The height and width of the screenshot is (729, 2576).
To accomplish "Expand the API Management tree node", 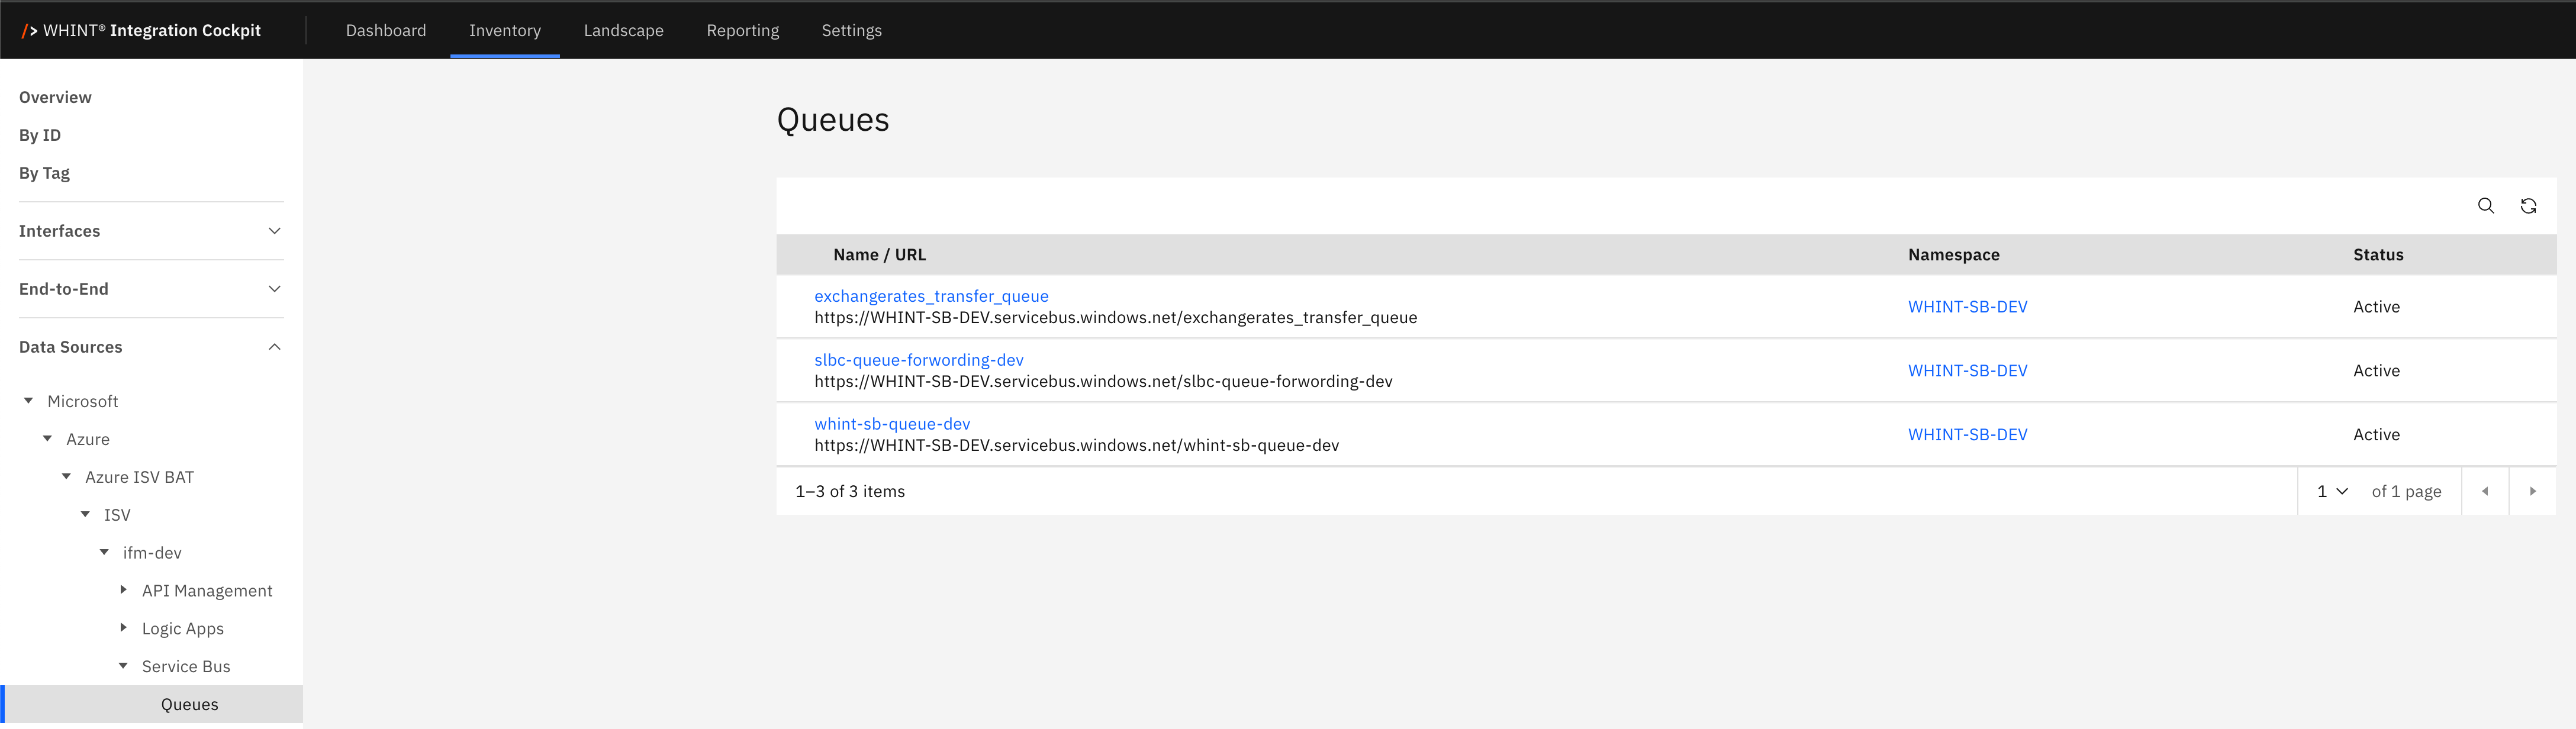I will tap(123, 590).
